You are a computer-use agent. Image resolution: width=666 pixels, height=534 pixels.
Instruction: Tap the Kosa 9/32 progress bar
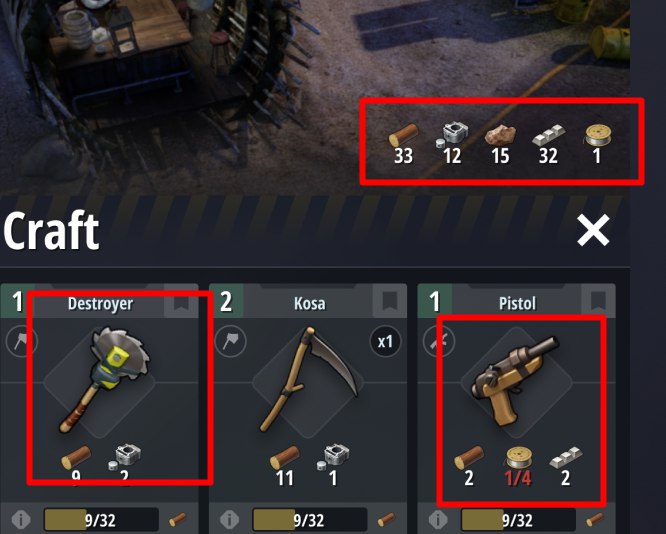pos(310,520)
